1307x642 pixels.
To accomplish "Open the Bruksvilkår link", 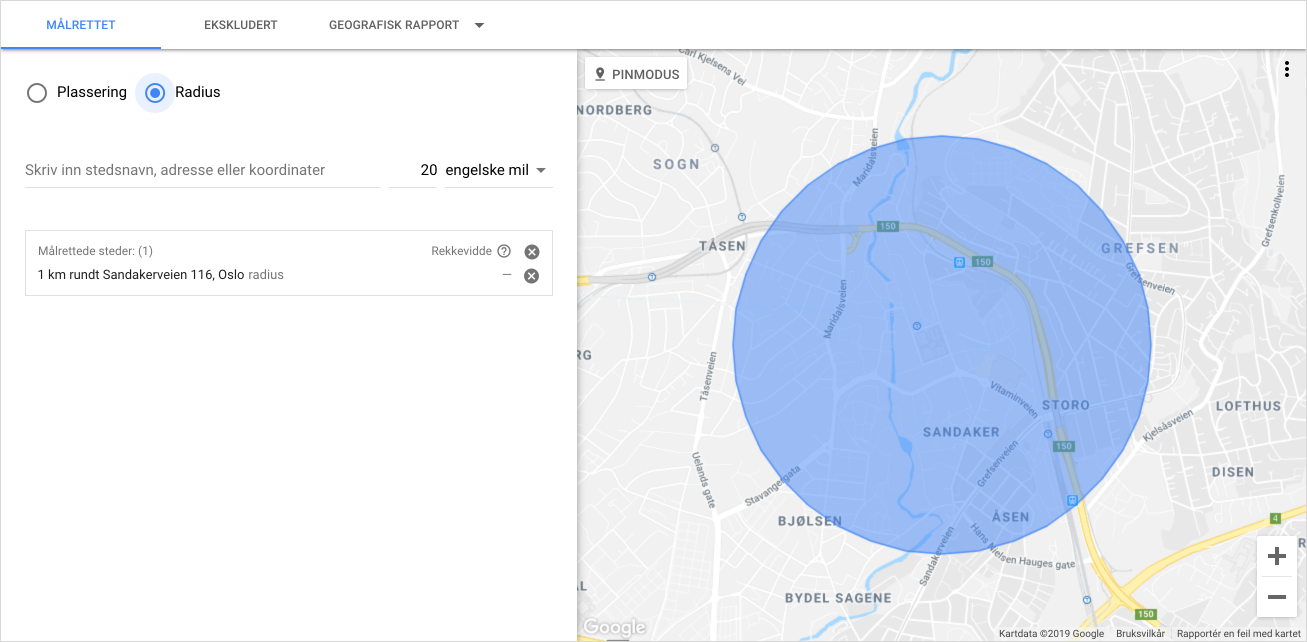I will tap(1140, 634).
